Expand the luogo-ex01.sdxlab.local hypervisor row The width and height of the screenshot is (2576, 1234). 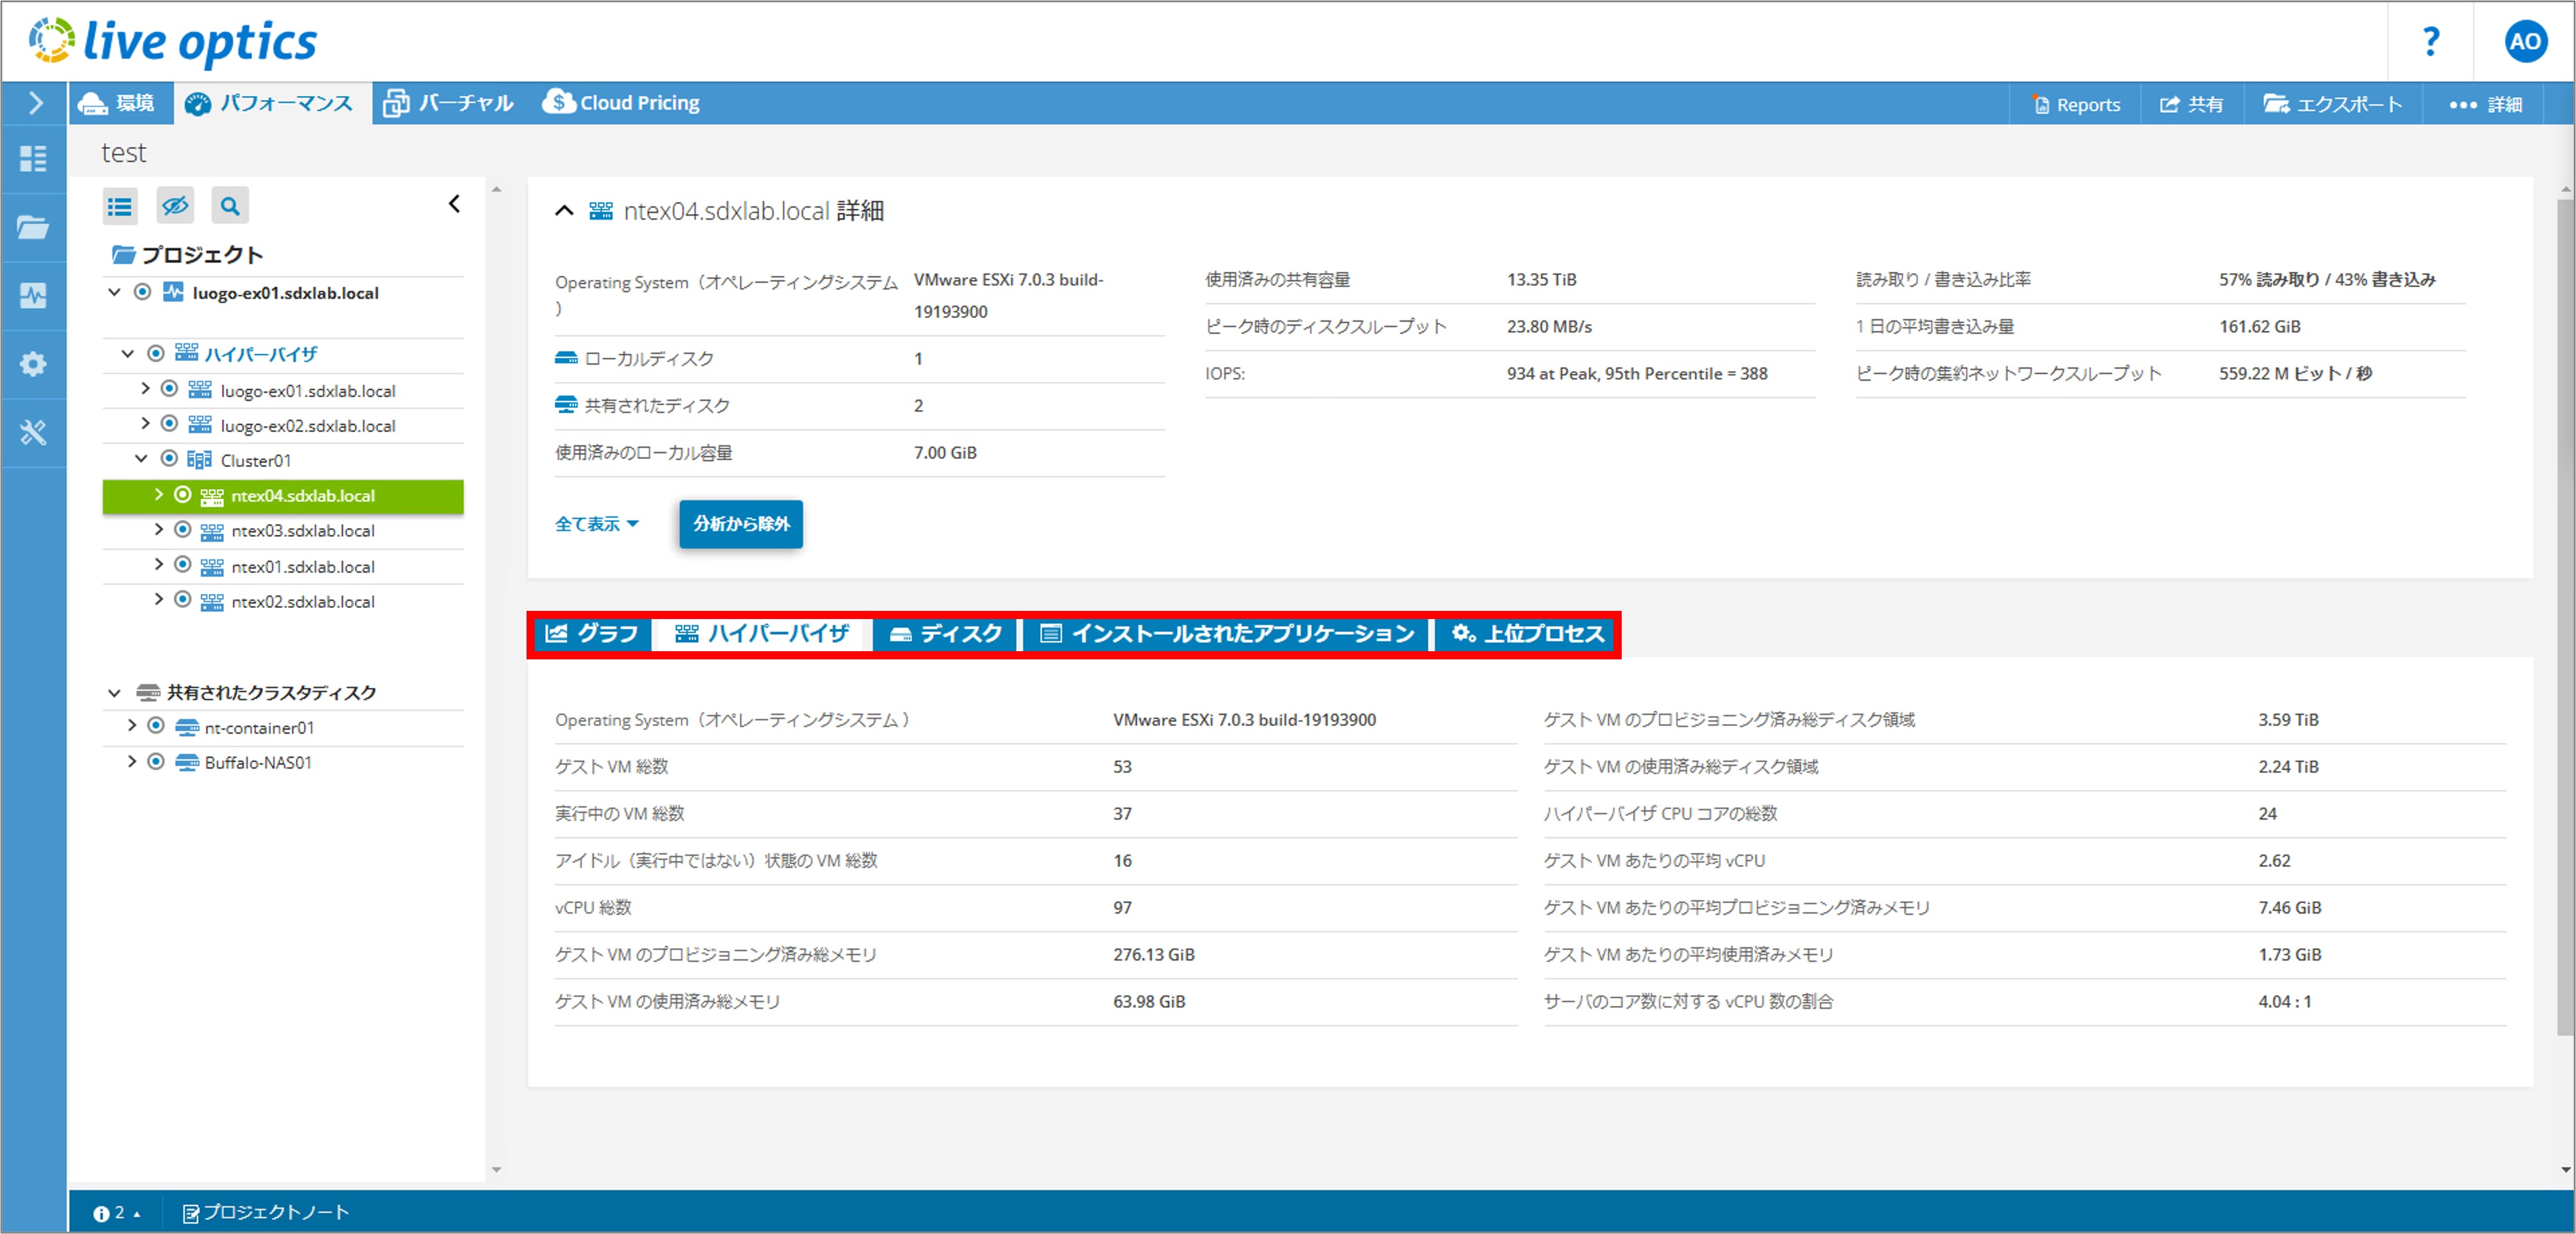click(145, 389)
